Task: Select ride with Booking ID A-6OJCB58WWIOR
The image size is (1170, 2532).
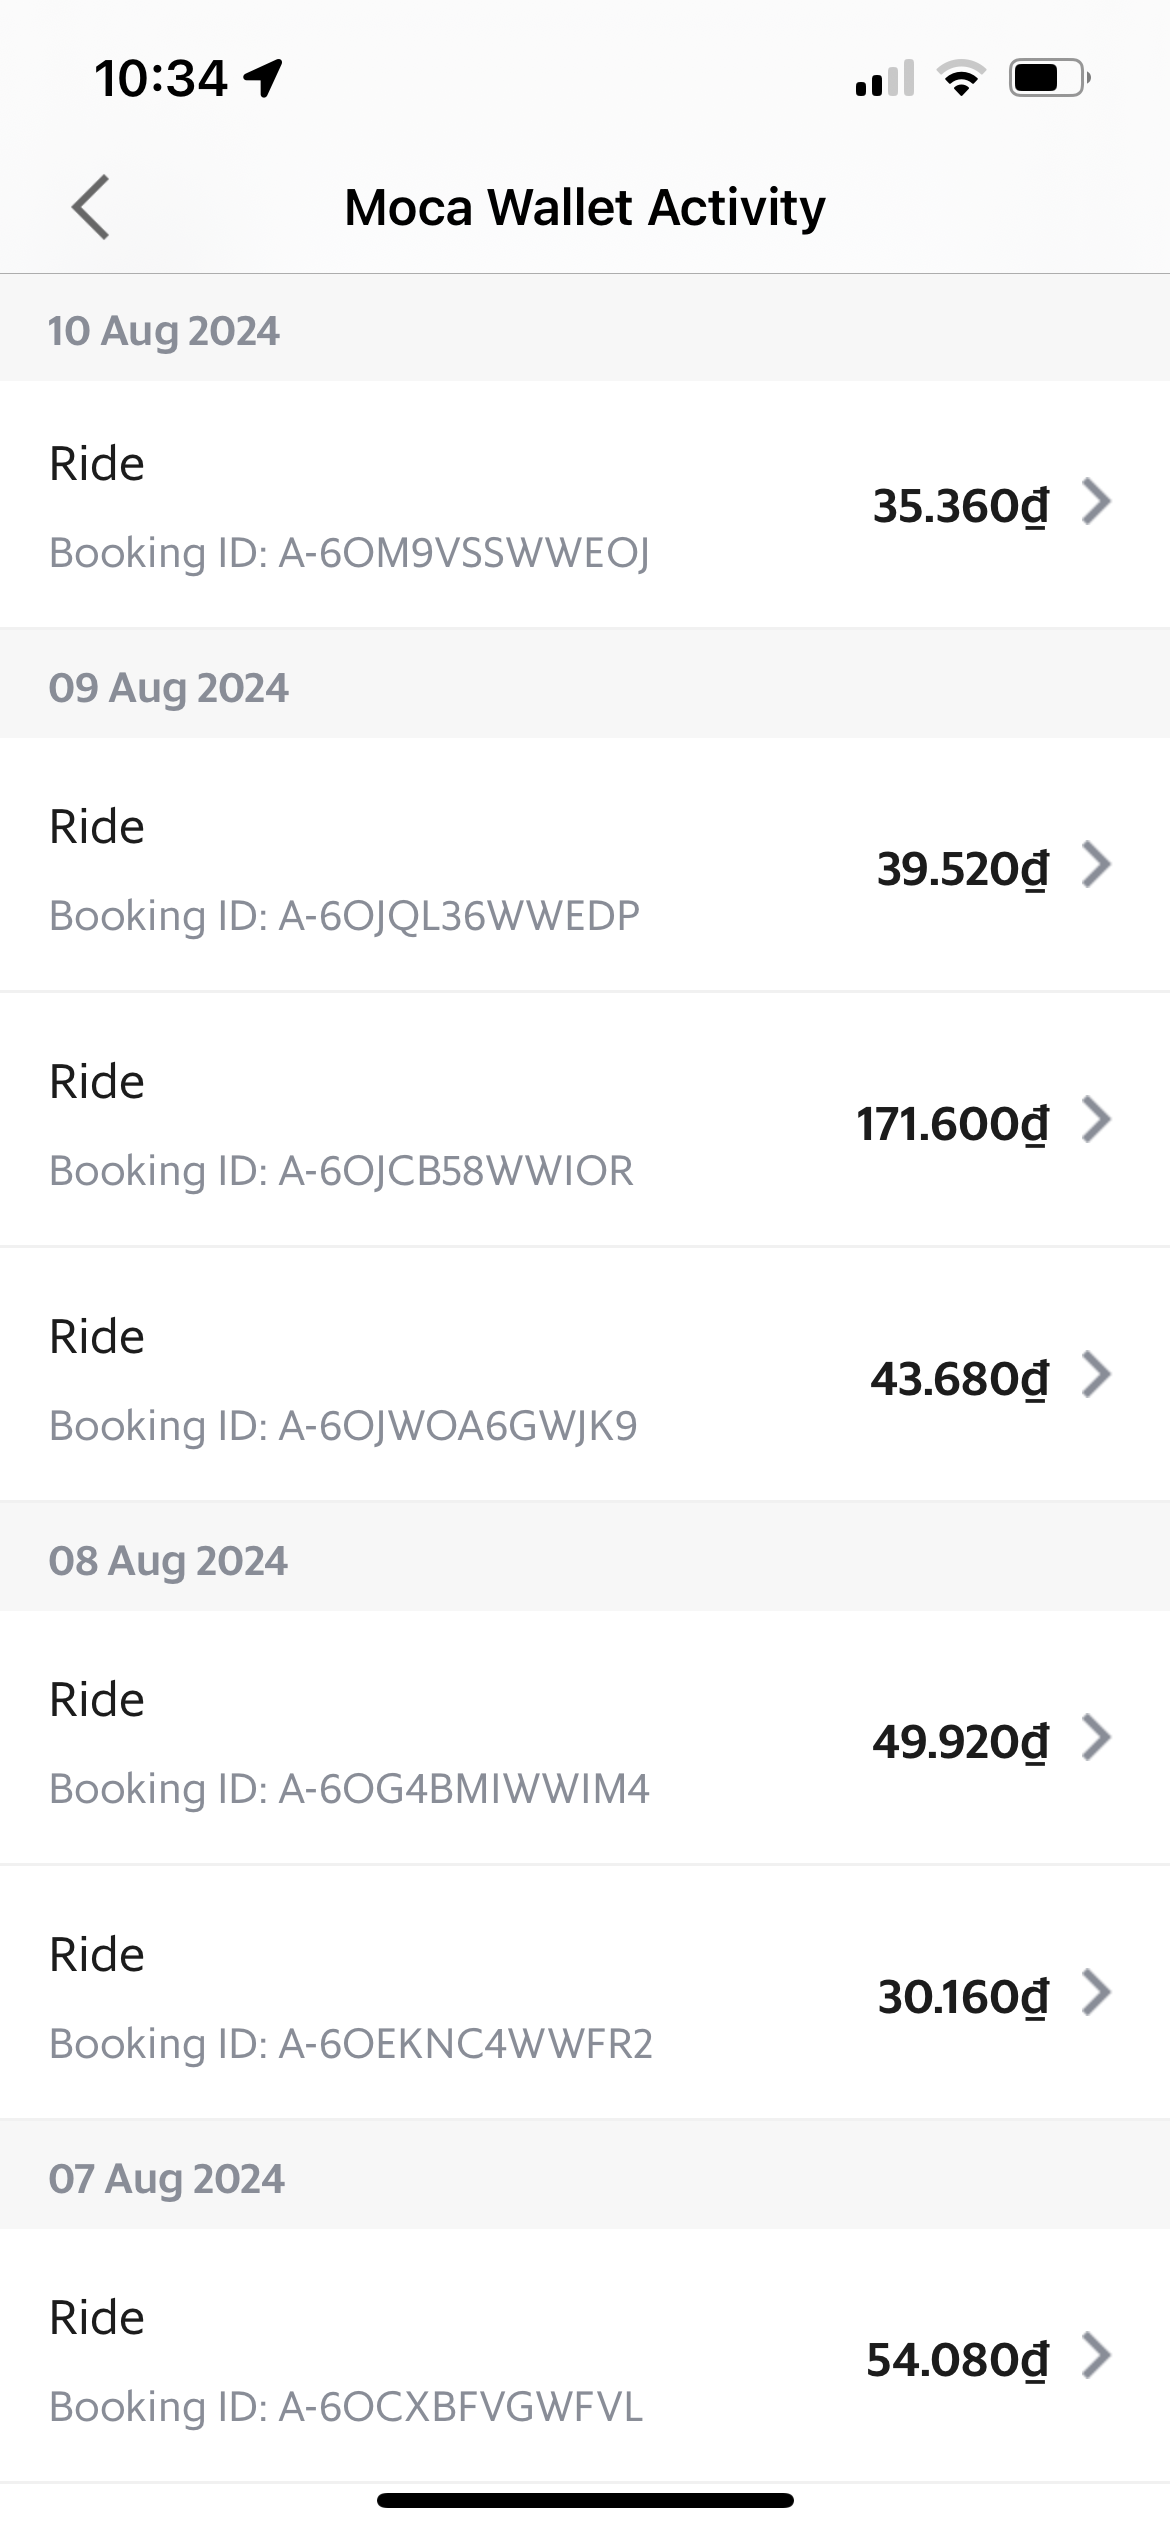Action: [x=585, y=1120]
